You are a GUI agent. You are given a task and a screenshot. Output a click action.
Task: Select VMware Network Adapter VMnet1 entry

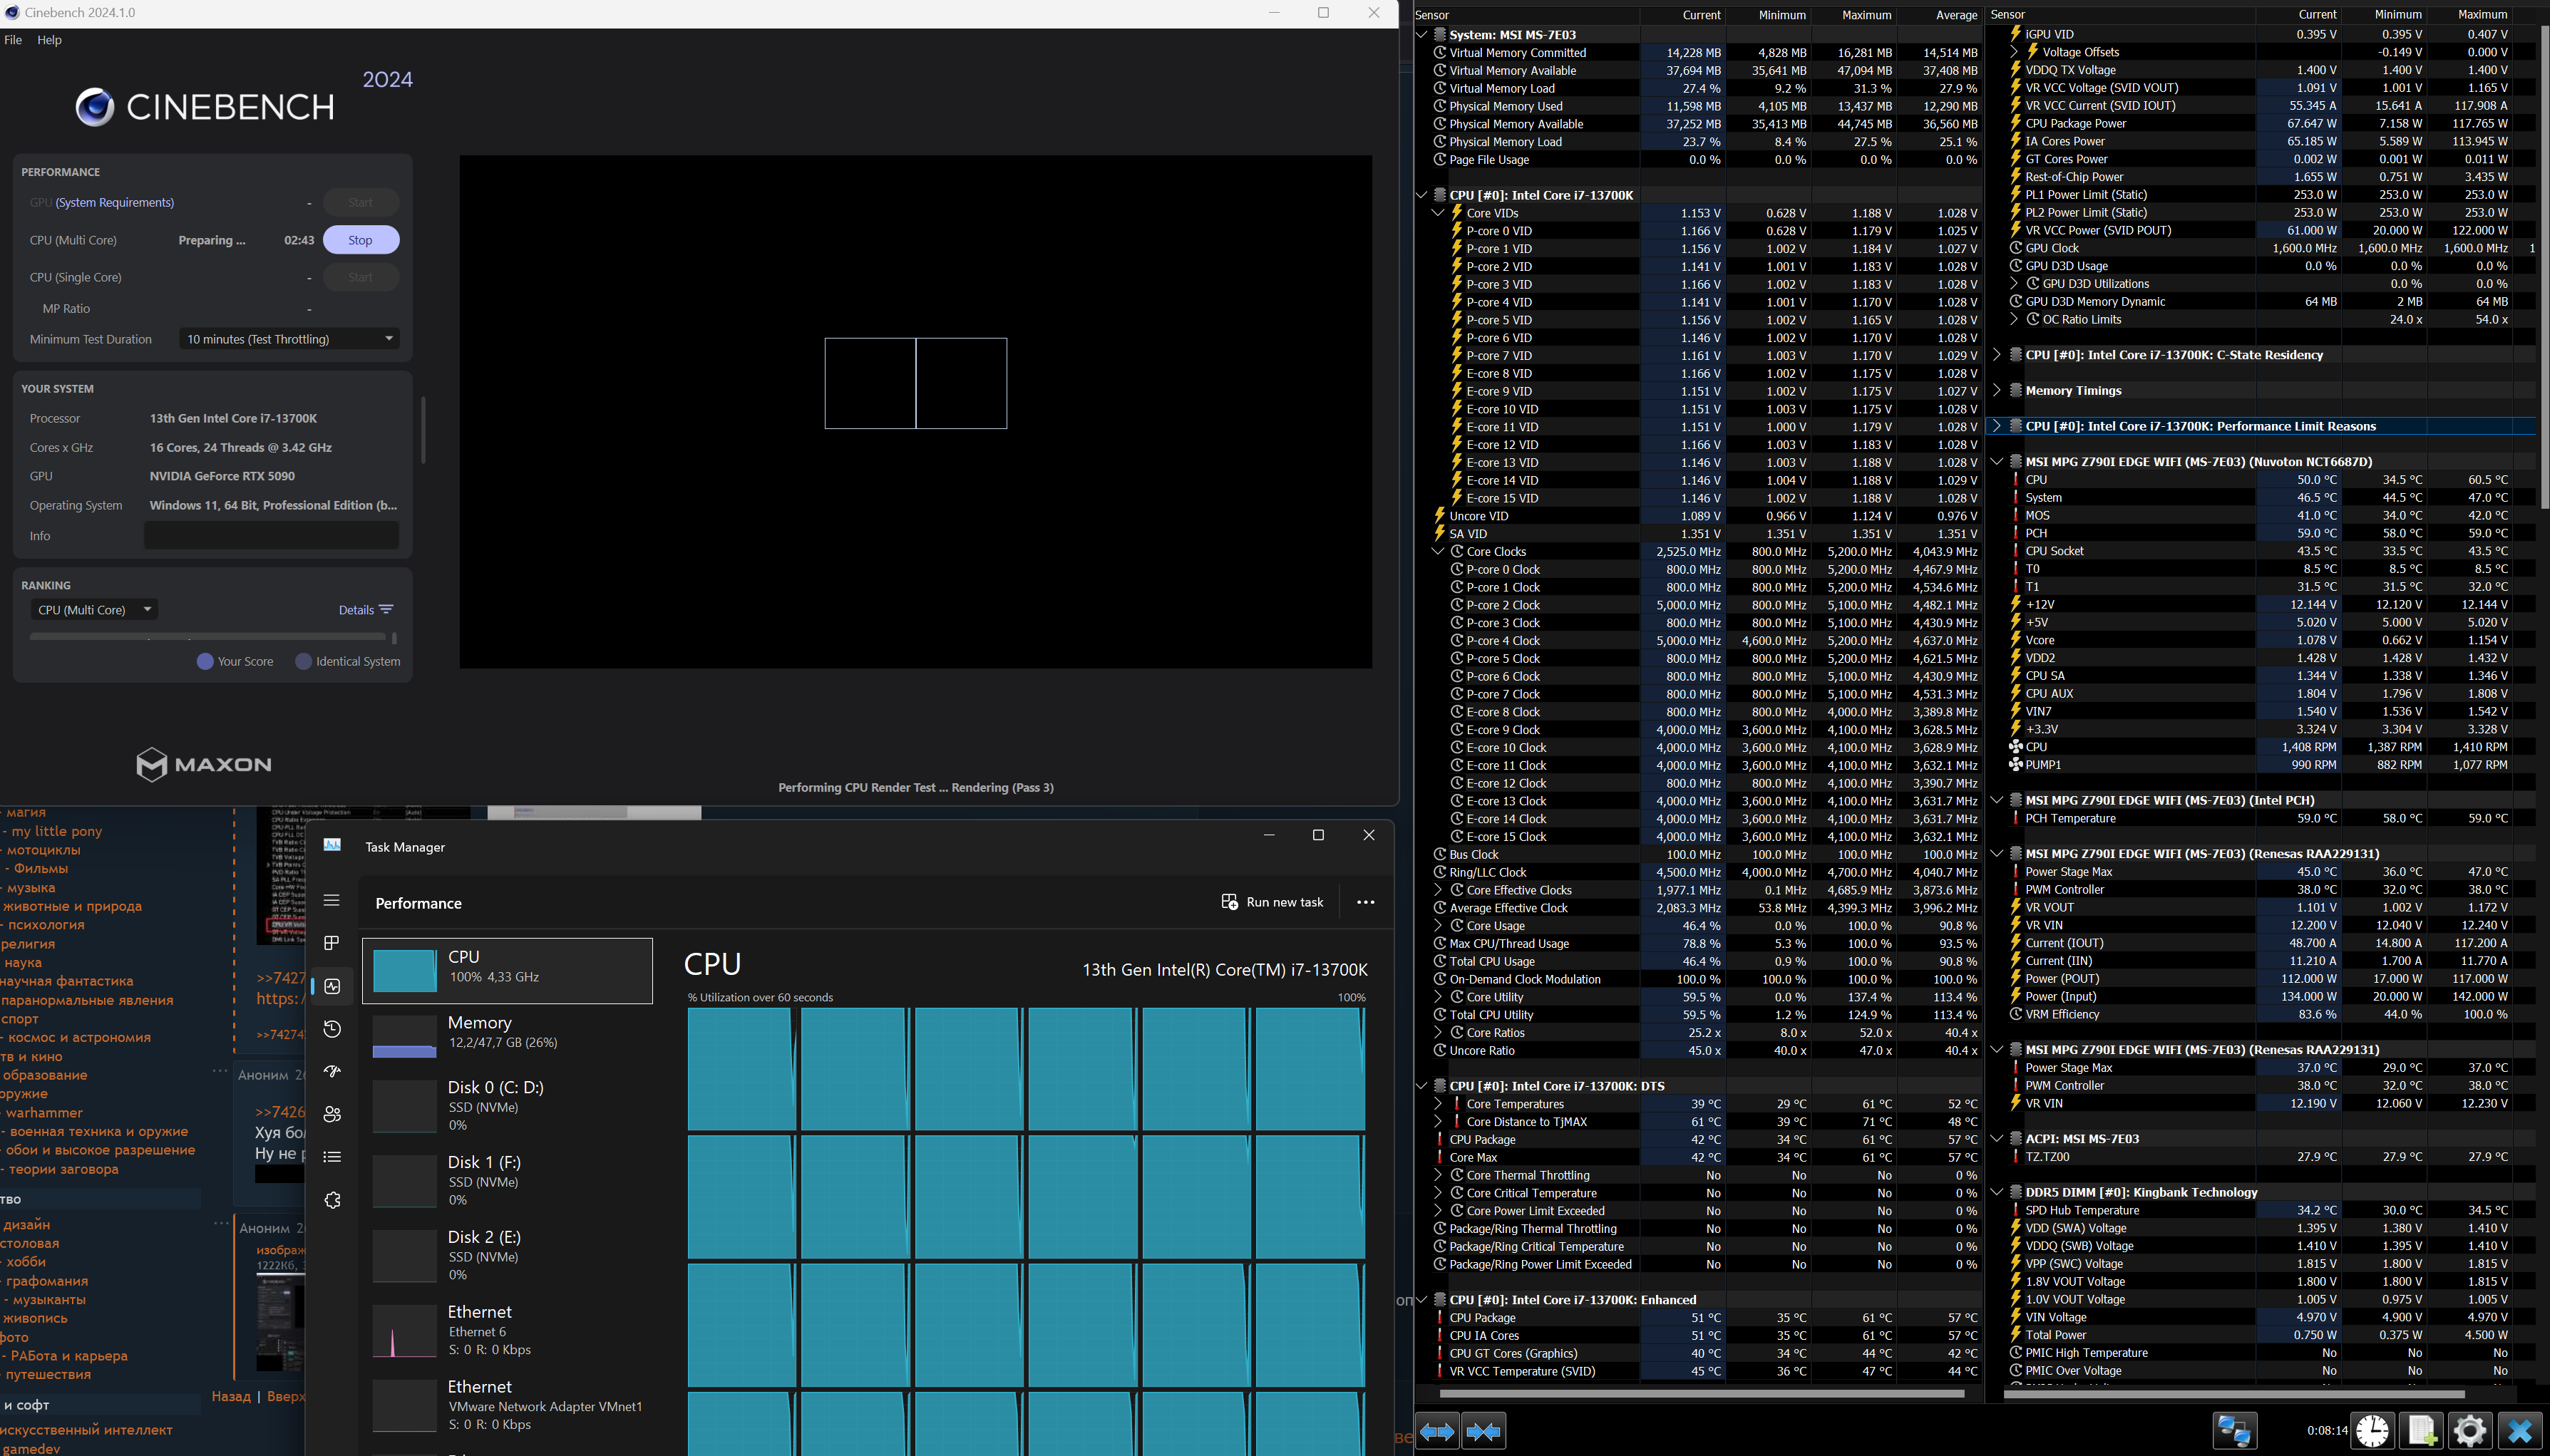coord(507,1406)
